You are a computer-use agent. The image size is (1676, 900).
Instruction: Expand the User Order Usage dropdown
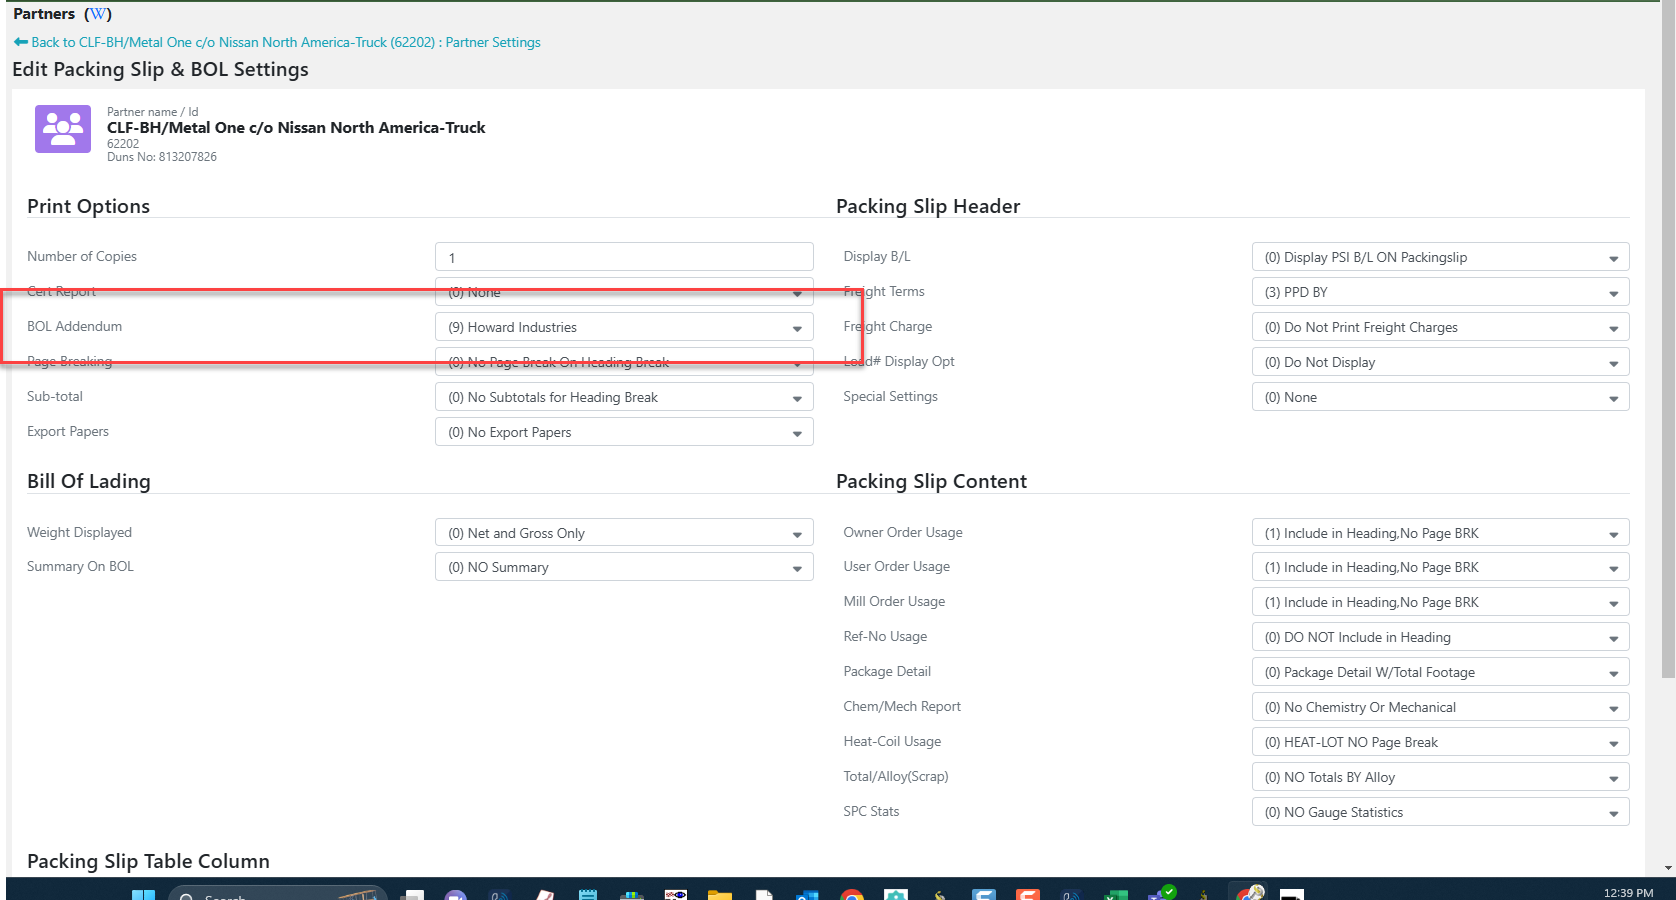[x=1440, y=567]
